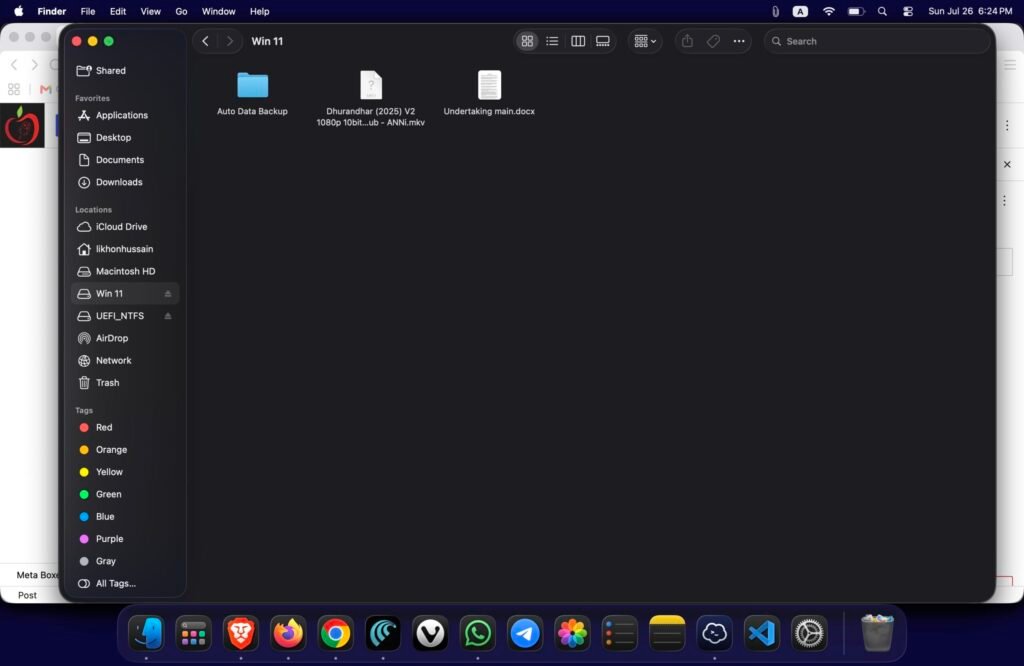Open Trash in the sidebar
1024x666 pixels.
tap(125, 383)
